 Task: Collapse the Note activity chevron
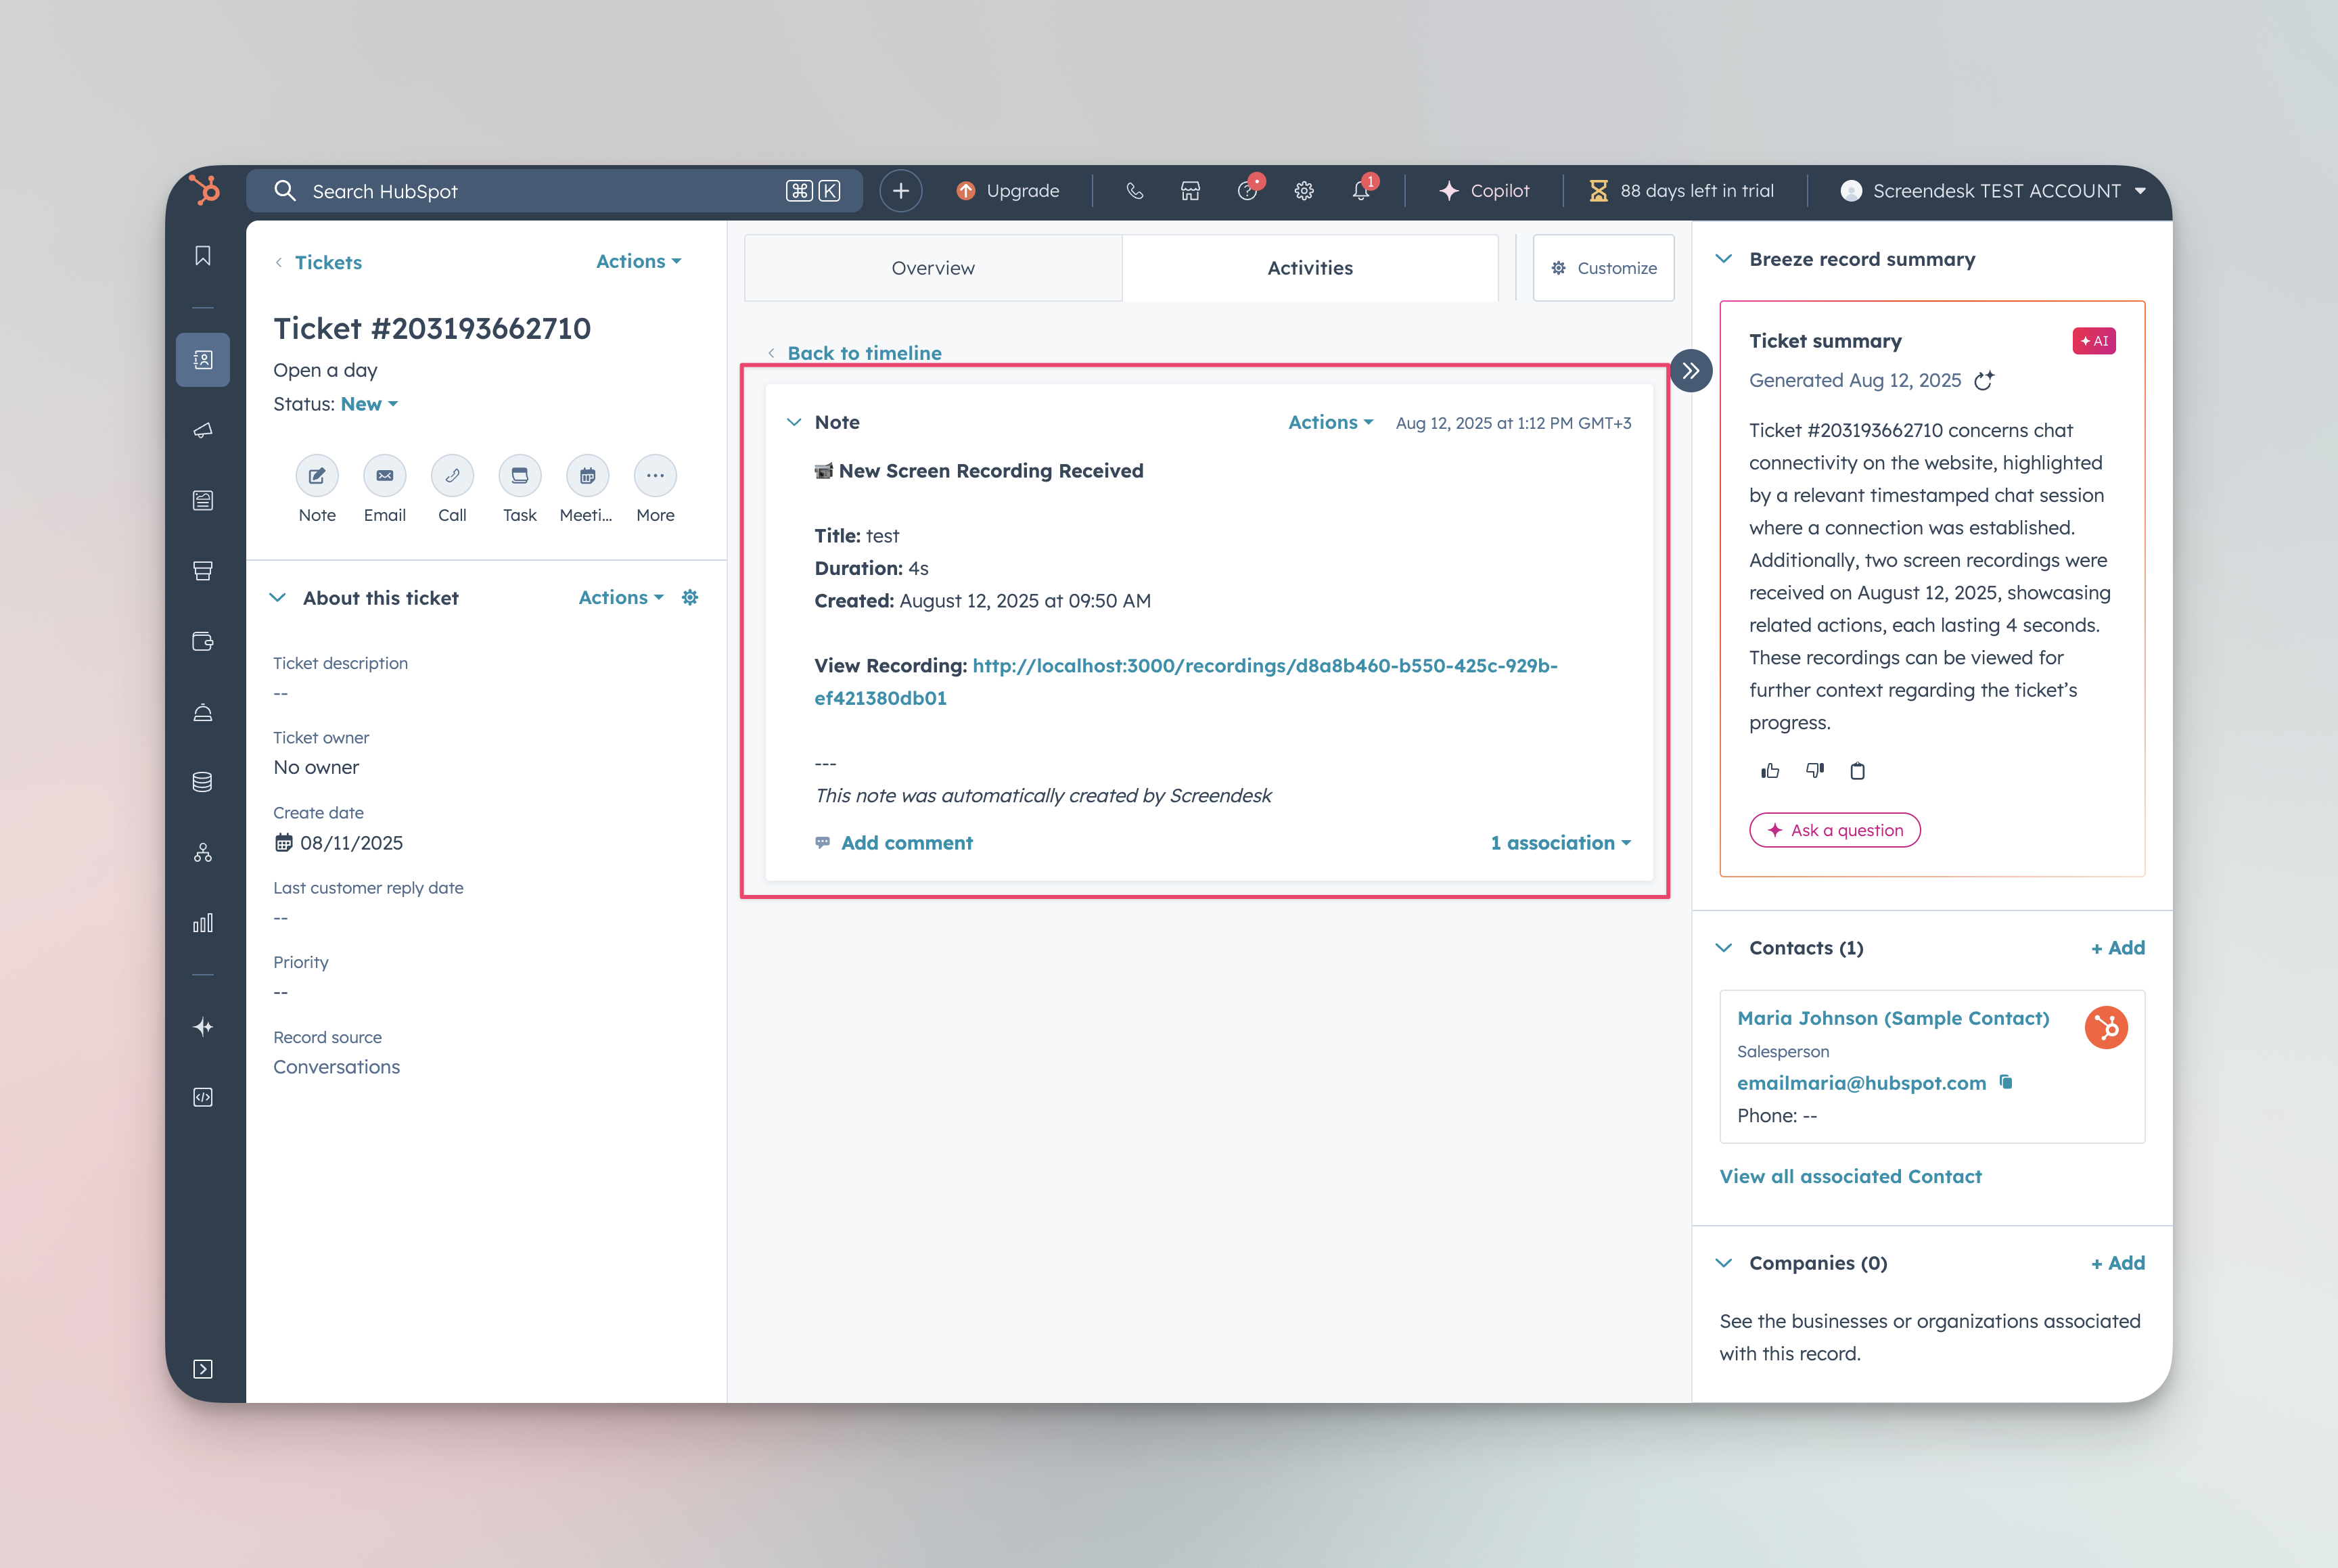pyautogui.click(x=794, y=422)
